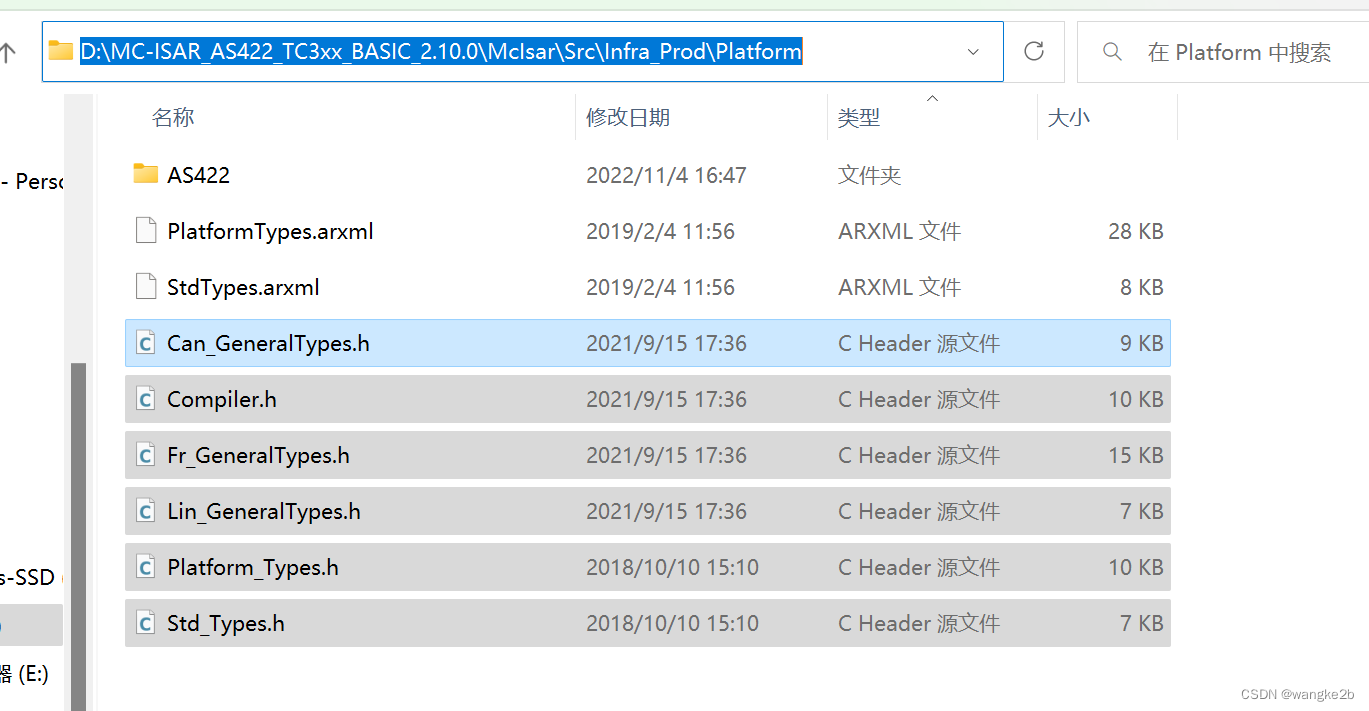Sort by 类型 column header

pos(859,117)
